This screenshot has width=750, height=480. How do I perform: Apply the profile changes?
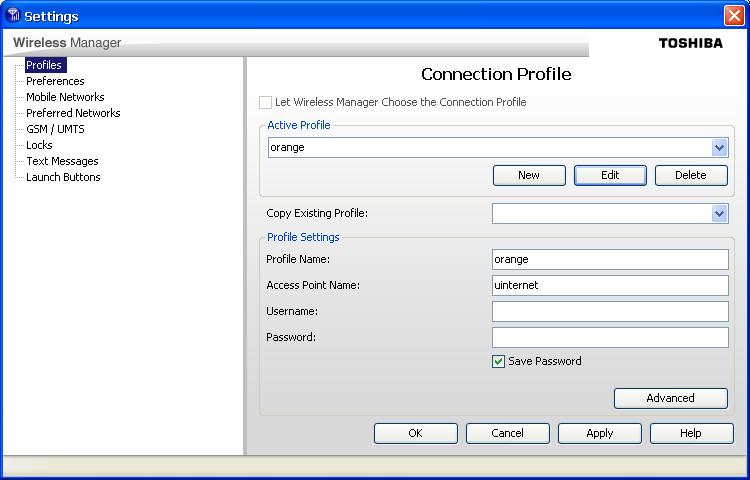click(x=599, y=434)
